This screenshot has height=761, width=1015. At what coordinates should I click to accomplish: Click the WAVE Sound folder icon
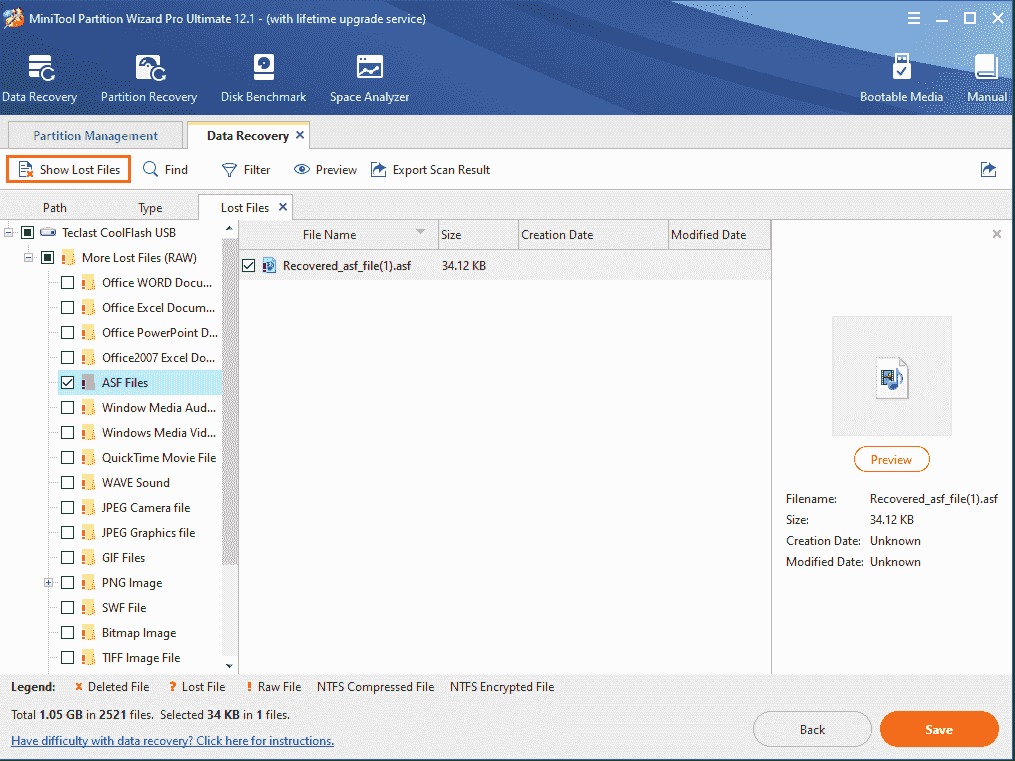click(88, 483)
